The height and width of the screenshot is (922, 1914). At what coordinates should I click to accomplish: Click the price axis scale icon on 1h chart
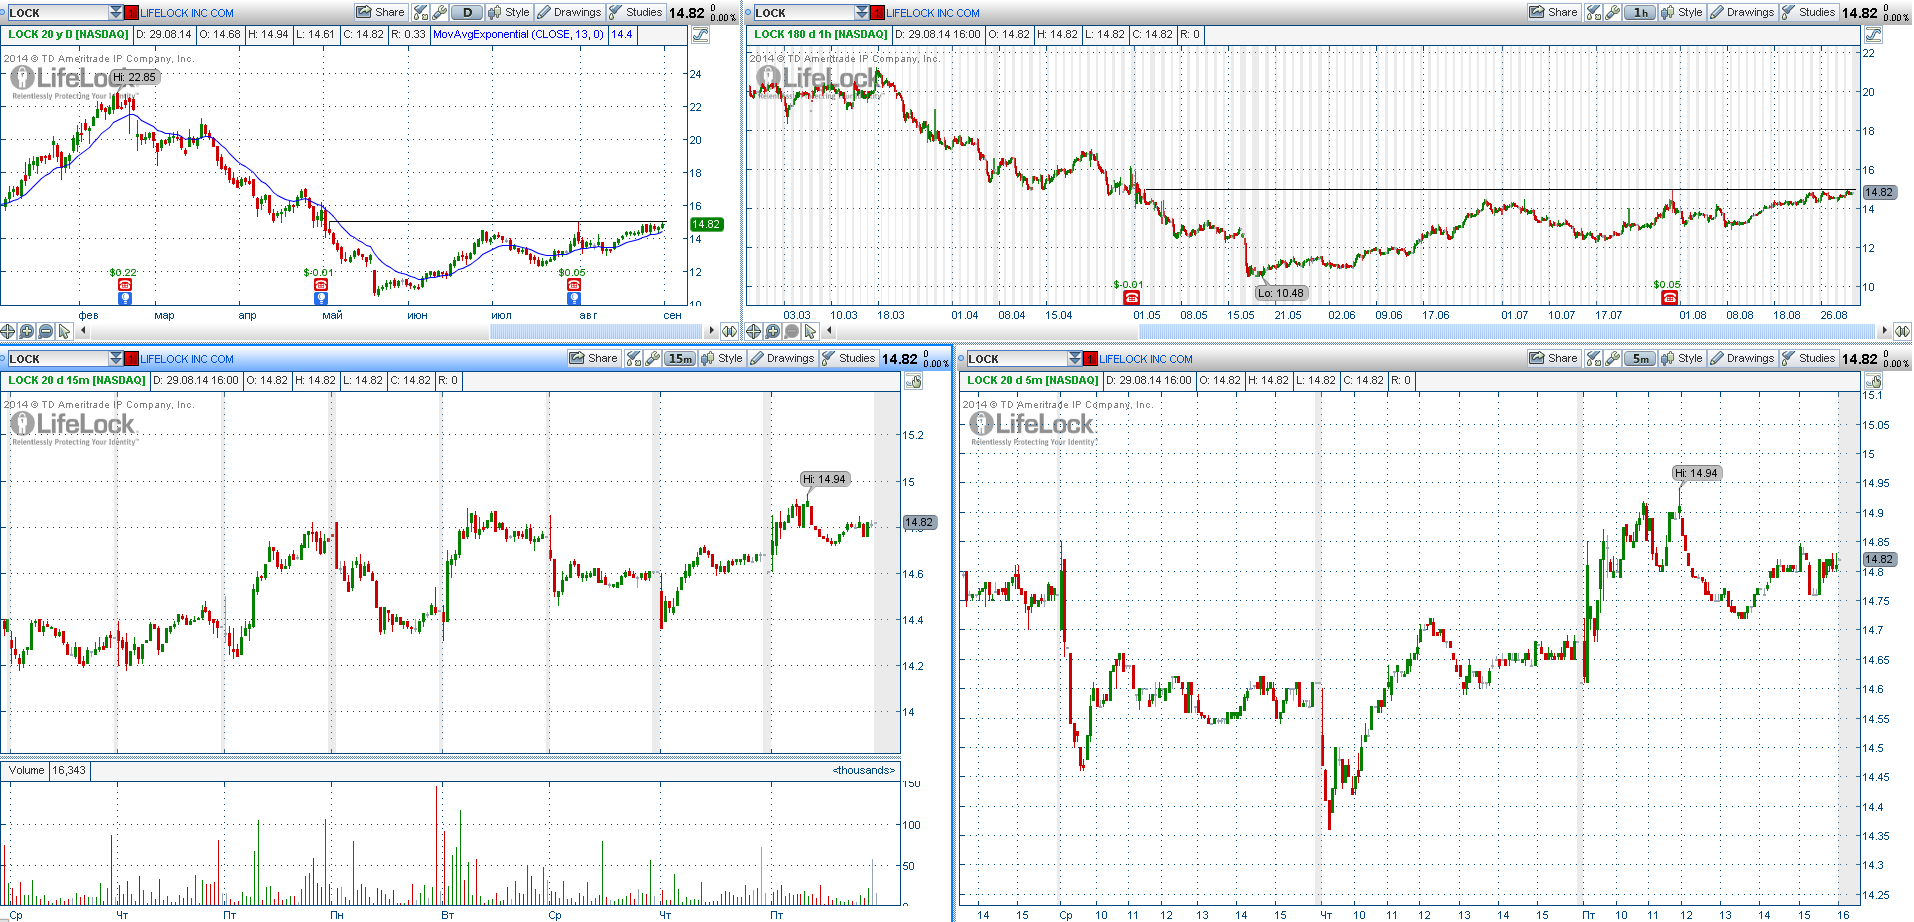pos(1873,35)
